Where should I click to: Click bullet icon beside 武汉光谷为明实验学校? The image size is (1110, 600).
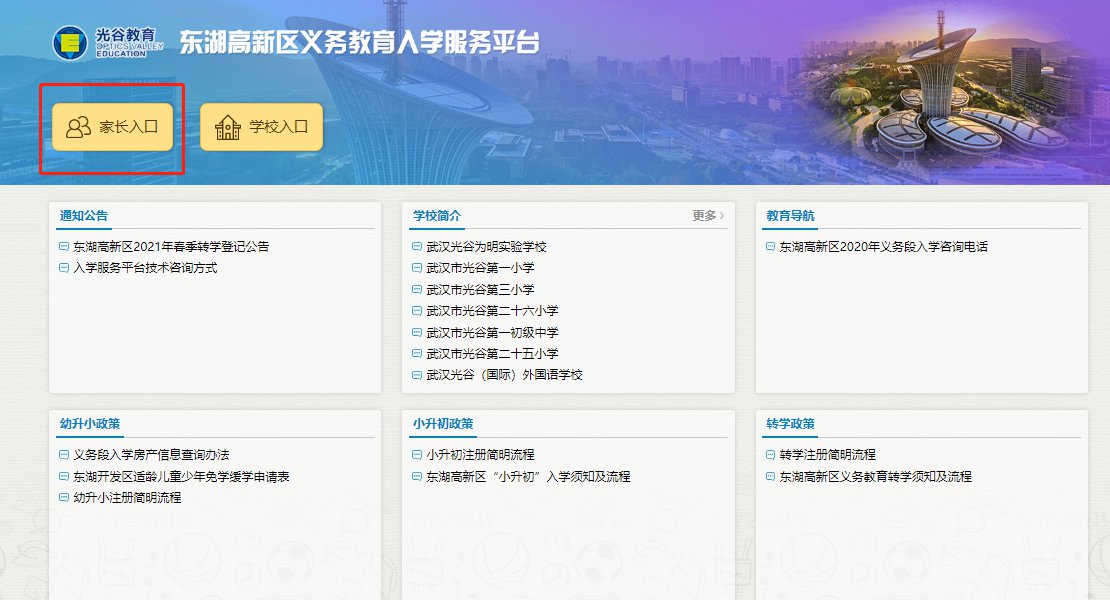[417, 246]
